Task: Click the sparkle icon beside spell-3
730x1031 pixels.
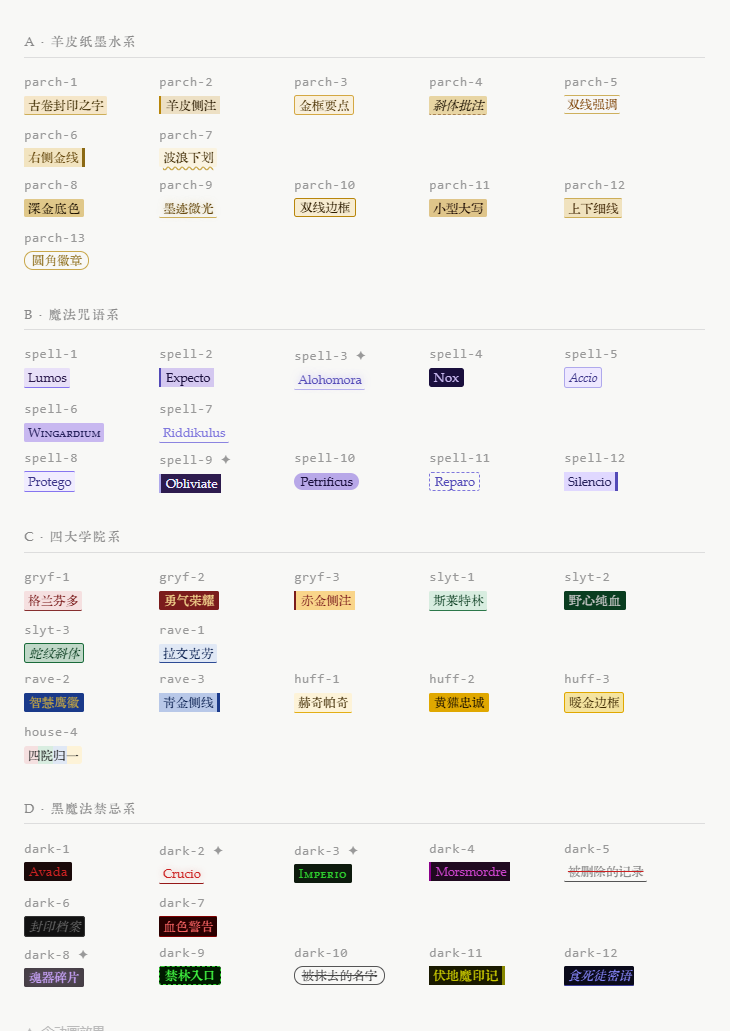Action: pos(361,356)
